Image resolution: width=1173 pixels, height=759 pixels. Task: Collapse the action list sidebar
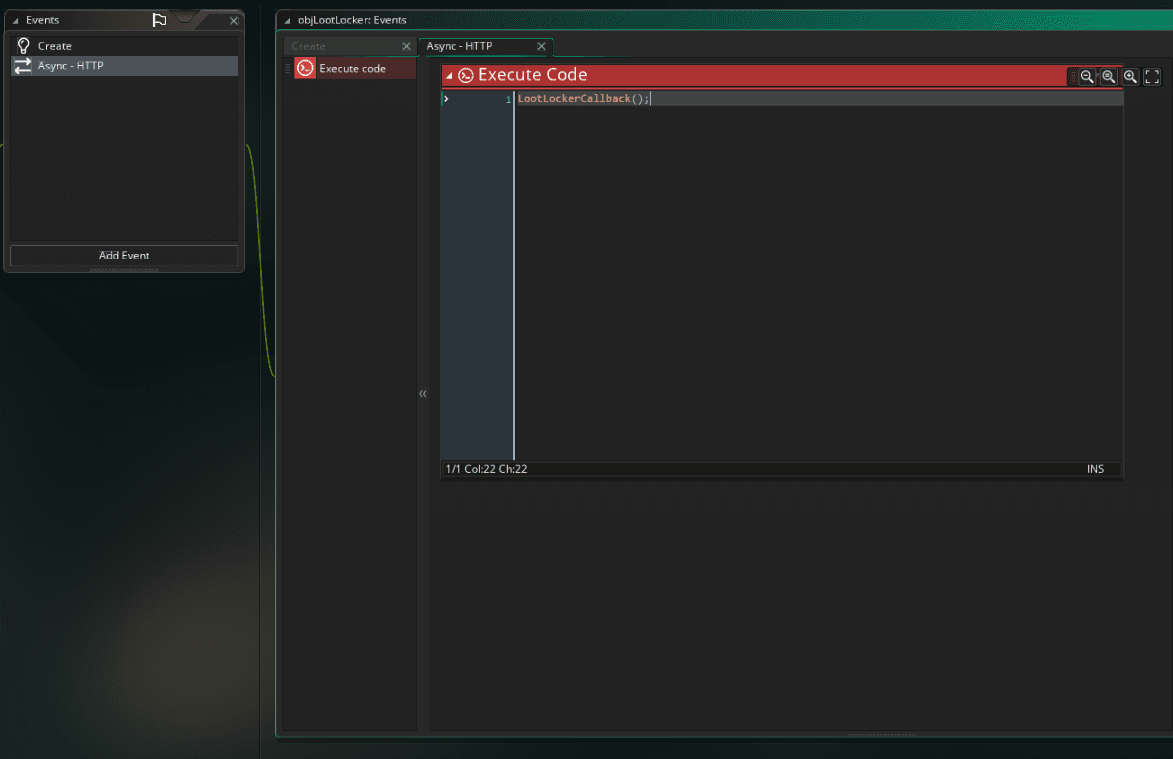[x=423, y=394]
